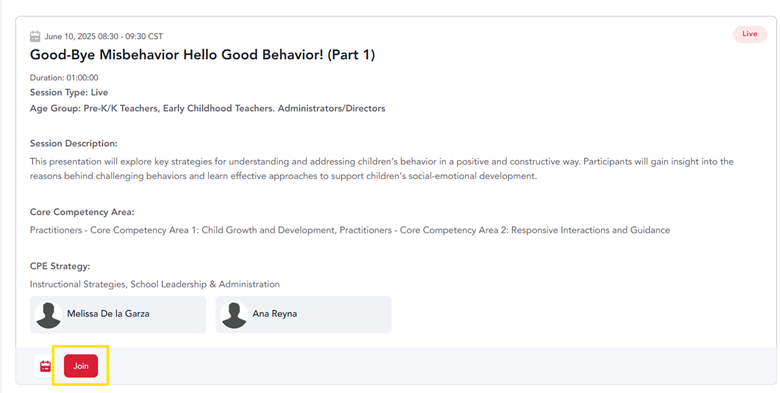
Task: Click Instructional Strategies, School Leadership text
Action: tap(155, 285)
